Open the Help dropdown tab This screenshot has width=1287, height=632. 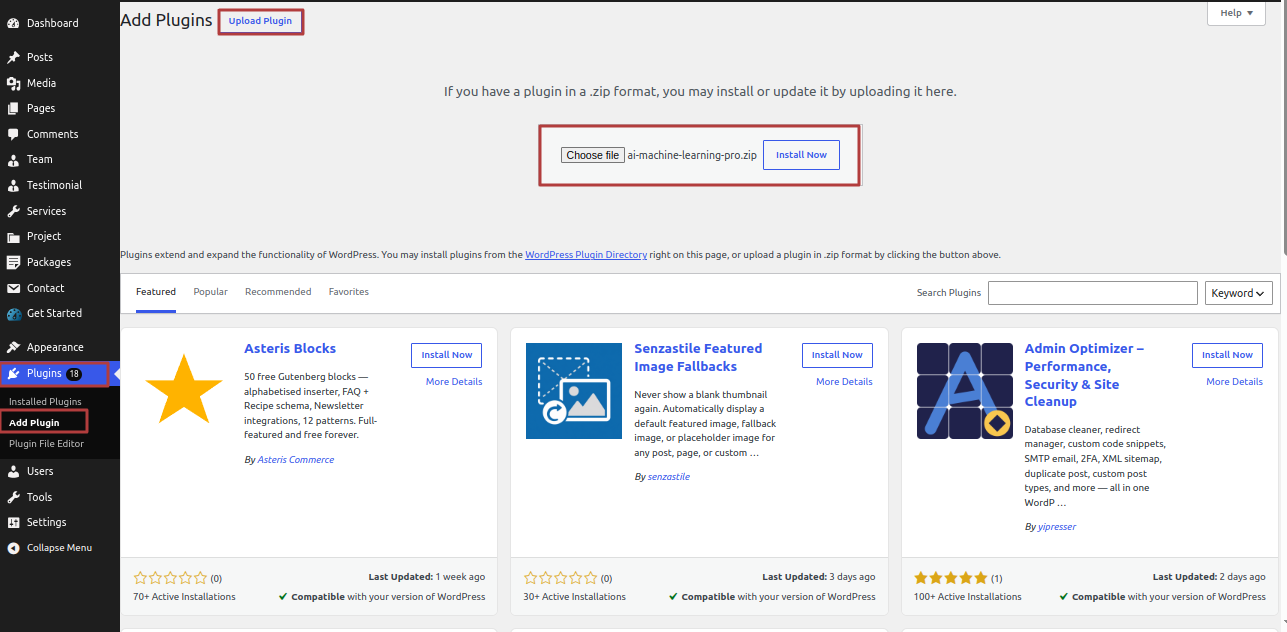click(1237, 13)
